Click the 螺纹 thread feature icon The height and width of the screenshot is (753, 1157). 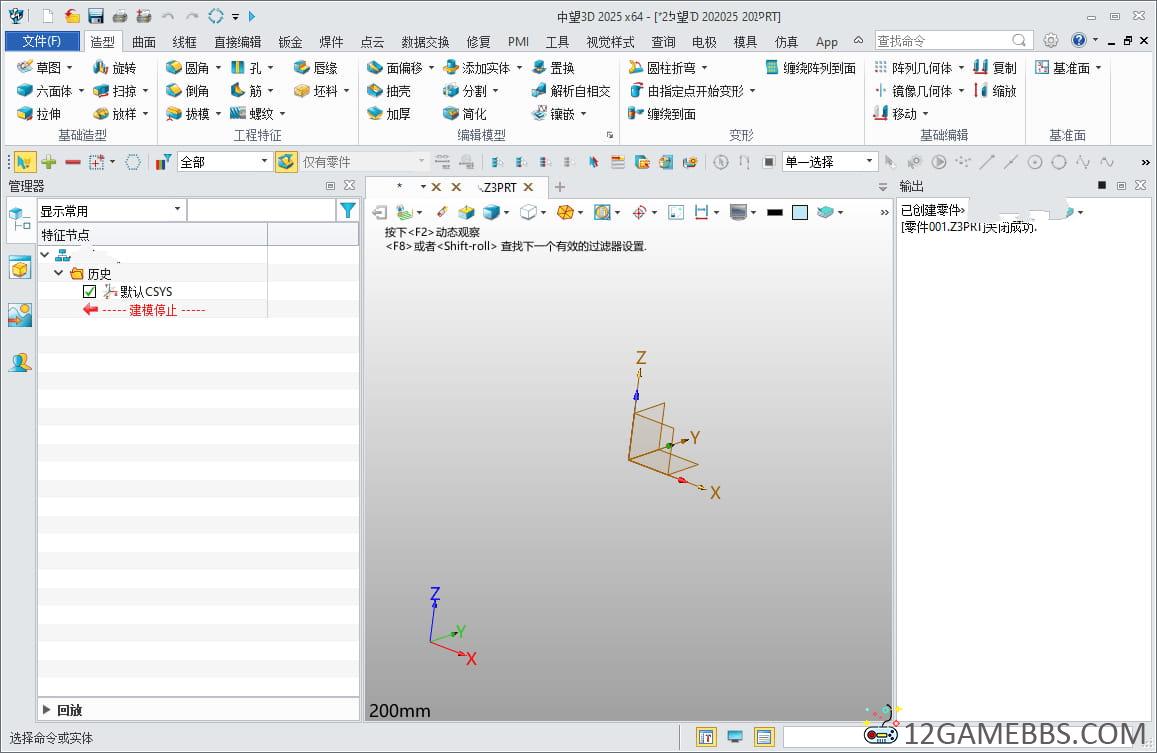point(238,114)
